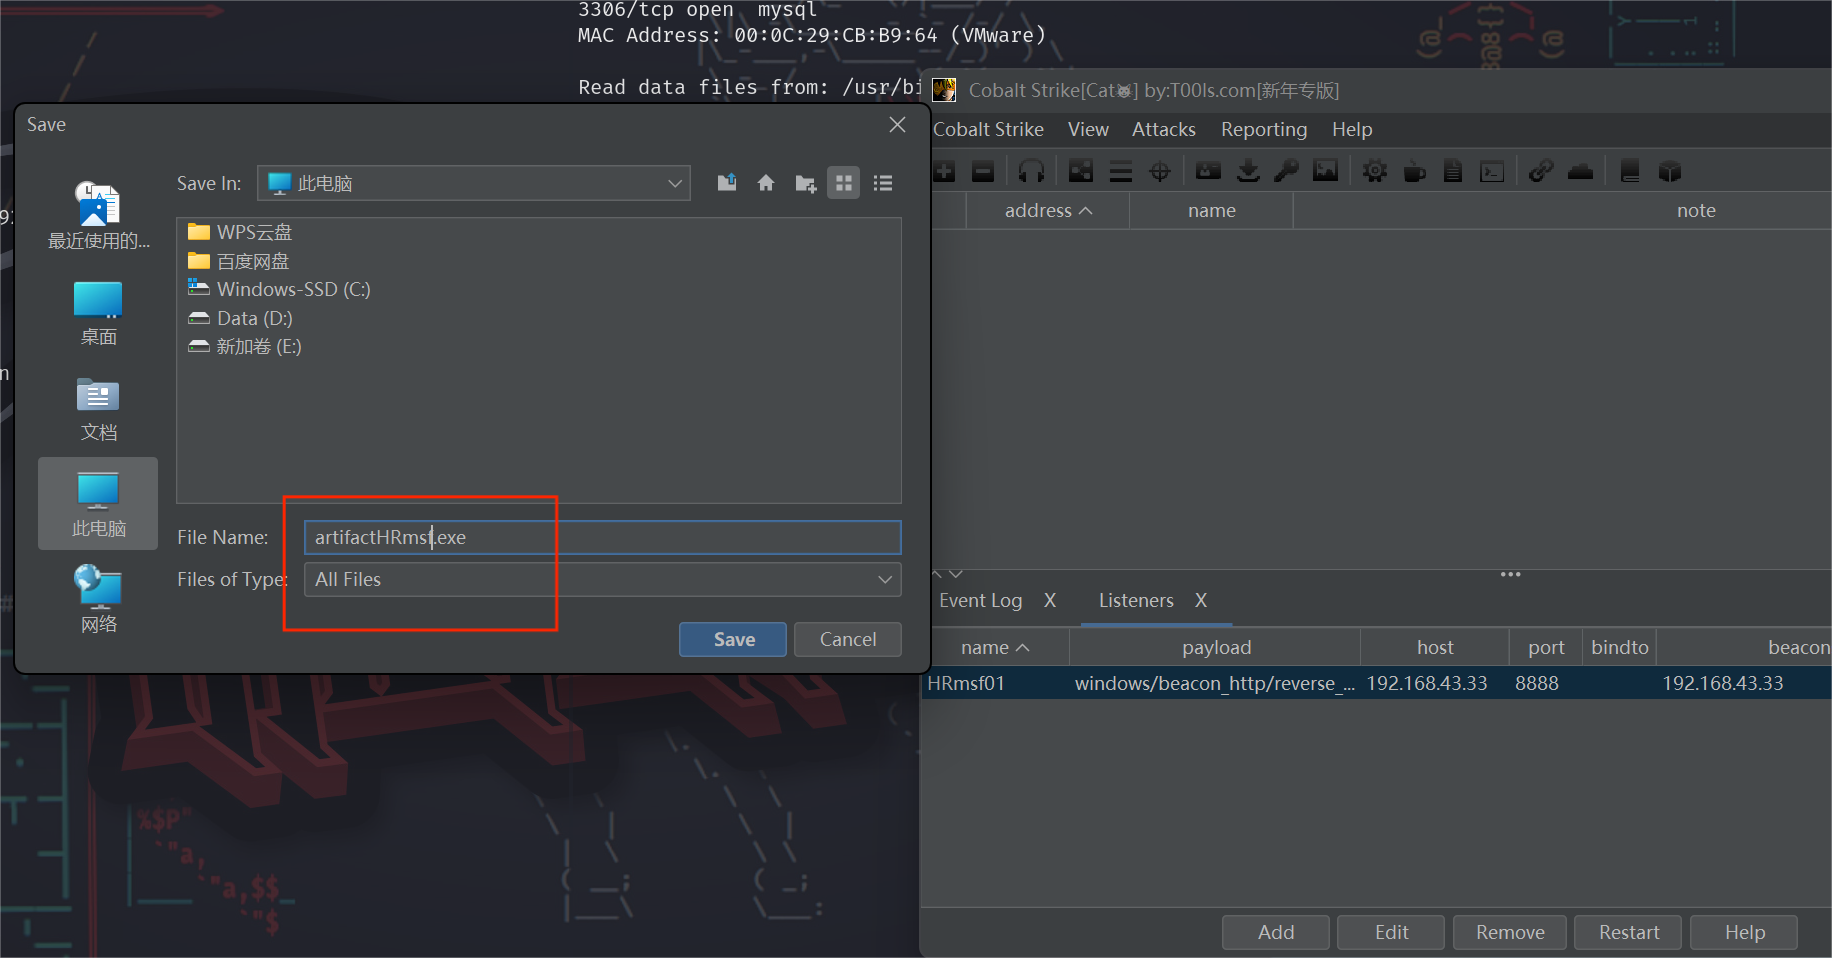Select the recent items (最近使用的) sidebar shortcut
The image size is (1832, 958).
[x=98, y=217]
